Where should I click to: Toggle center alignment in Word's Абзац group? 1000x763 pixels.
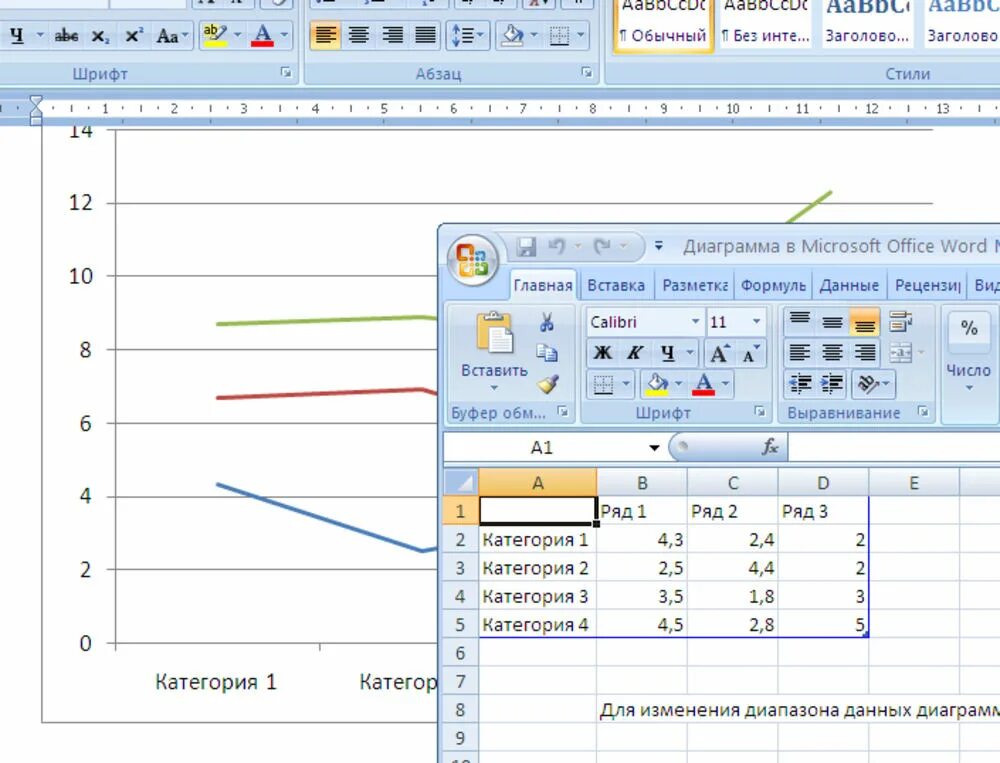pyautogui.click(x=359, y=34)
